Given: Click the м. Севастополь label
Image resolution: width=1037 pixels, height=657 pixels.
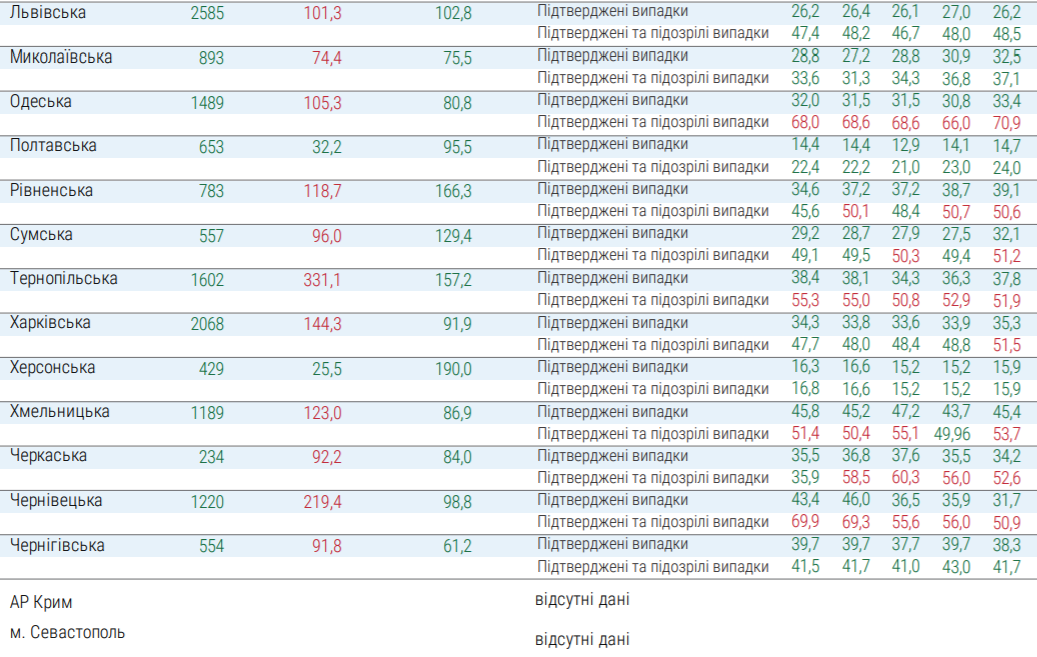Looking at the screenshot, I should click(68, 633).
